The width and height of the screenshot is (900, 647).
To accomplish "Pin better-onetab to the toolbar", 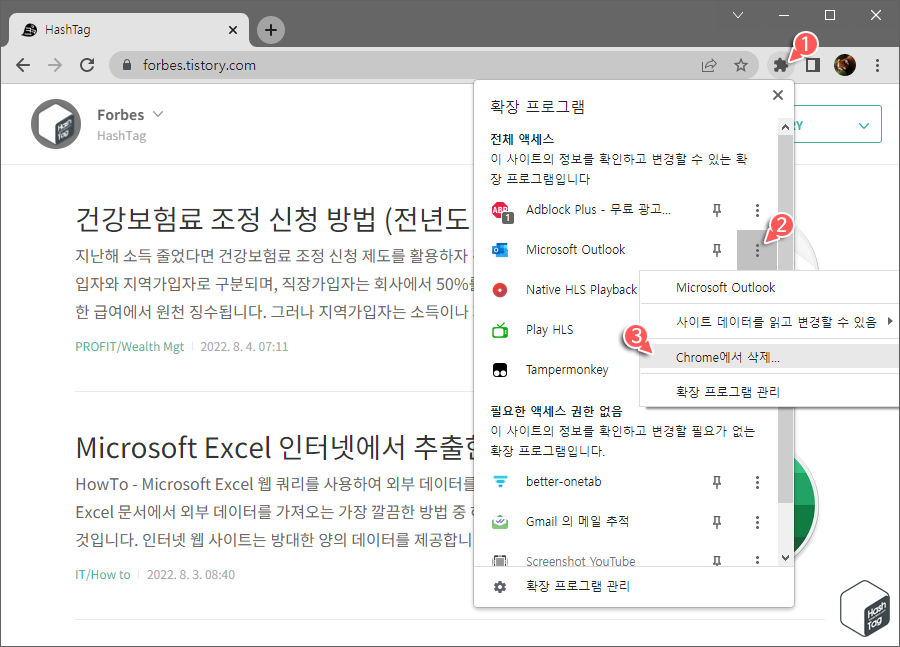I will [x=717, y=481].
